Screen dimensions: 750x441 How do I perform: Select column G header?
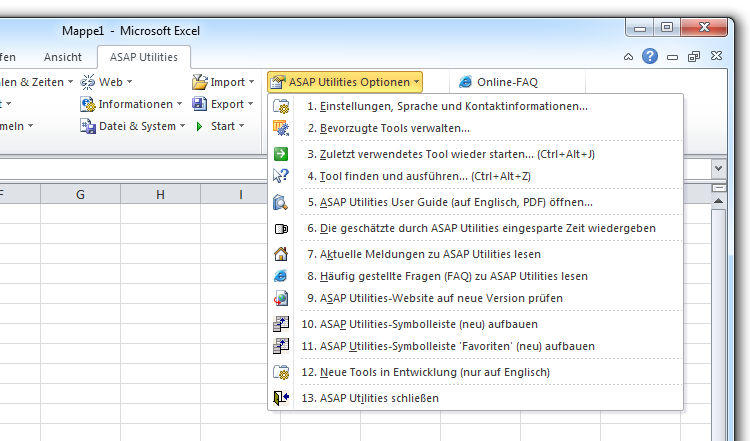point(80,194)
